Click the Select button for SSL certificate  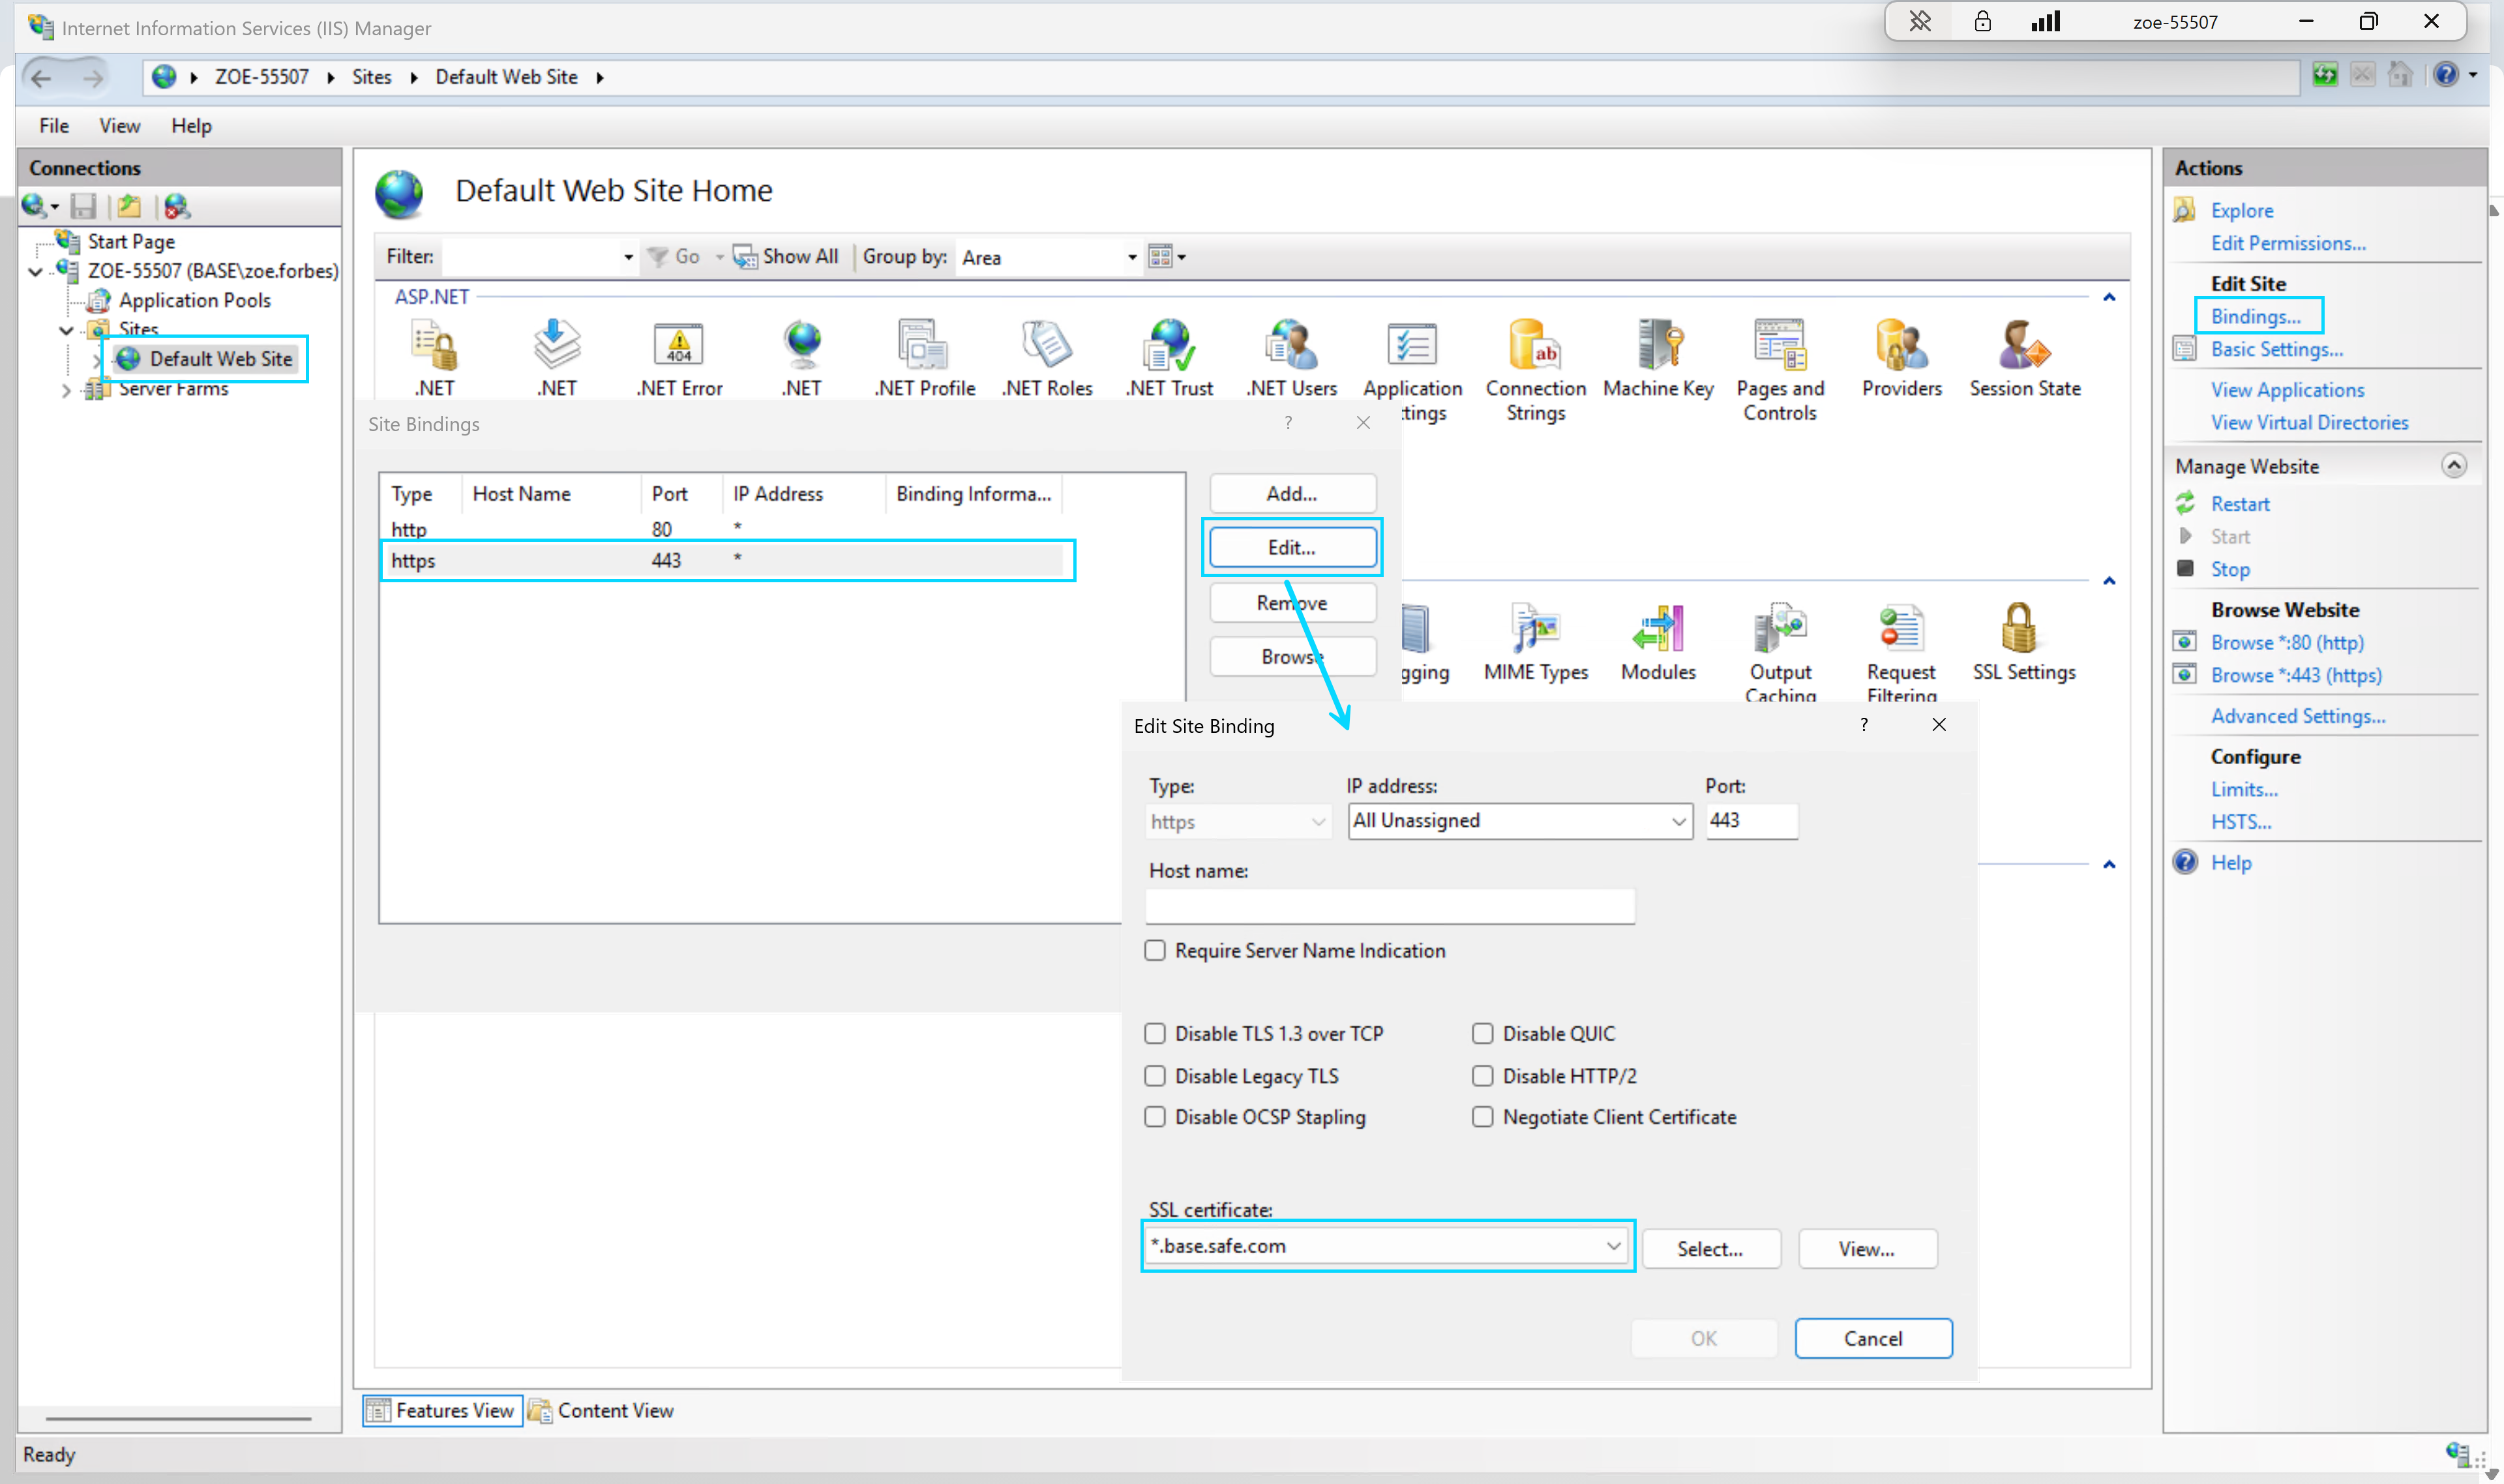coord(1710,1248)
